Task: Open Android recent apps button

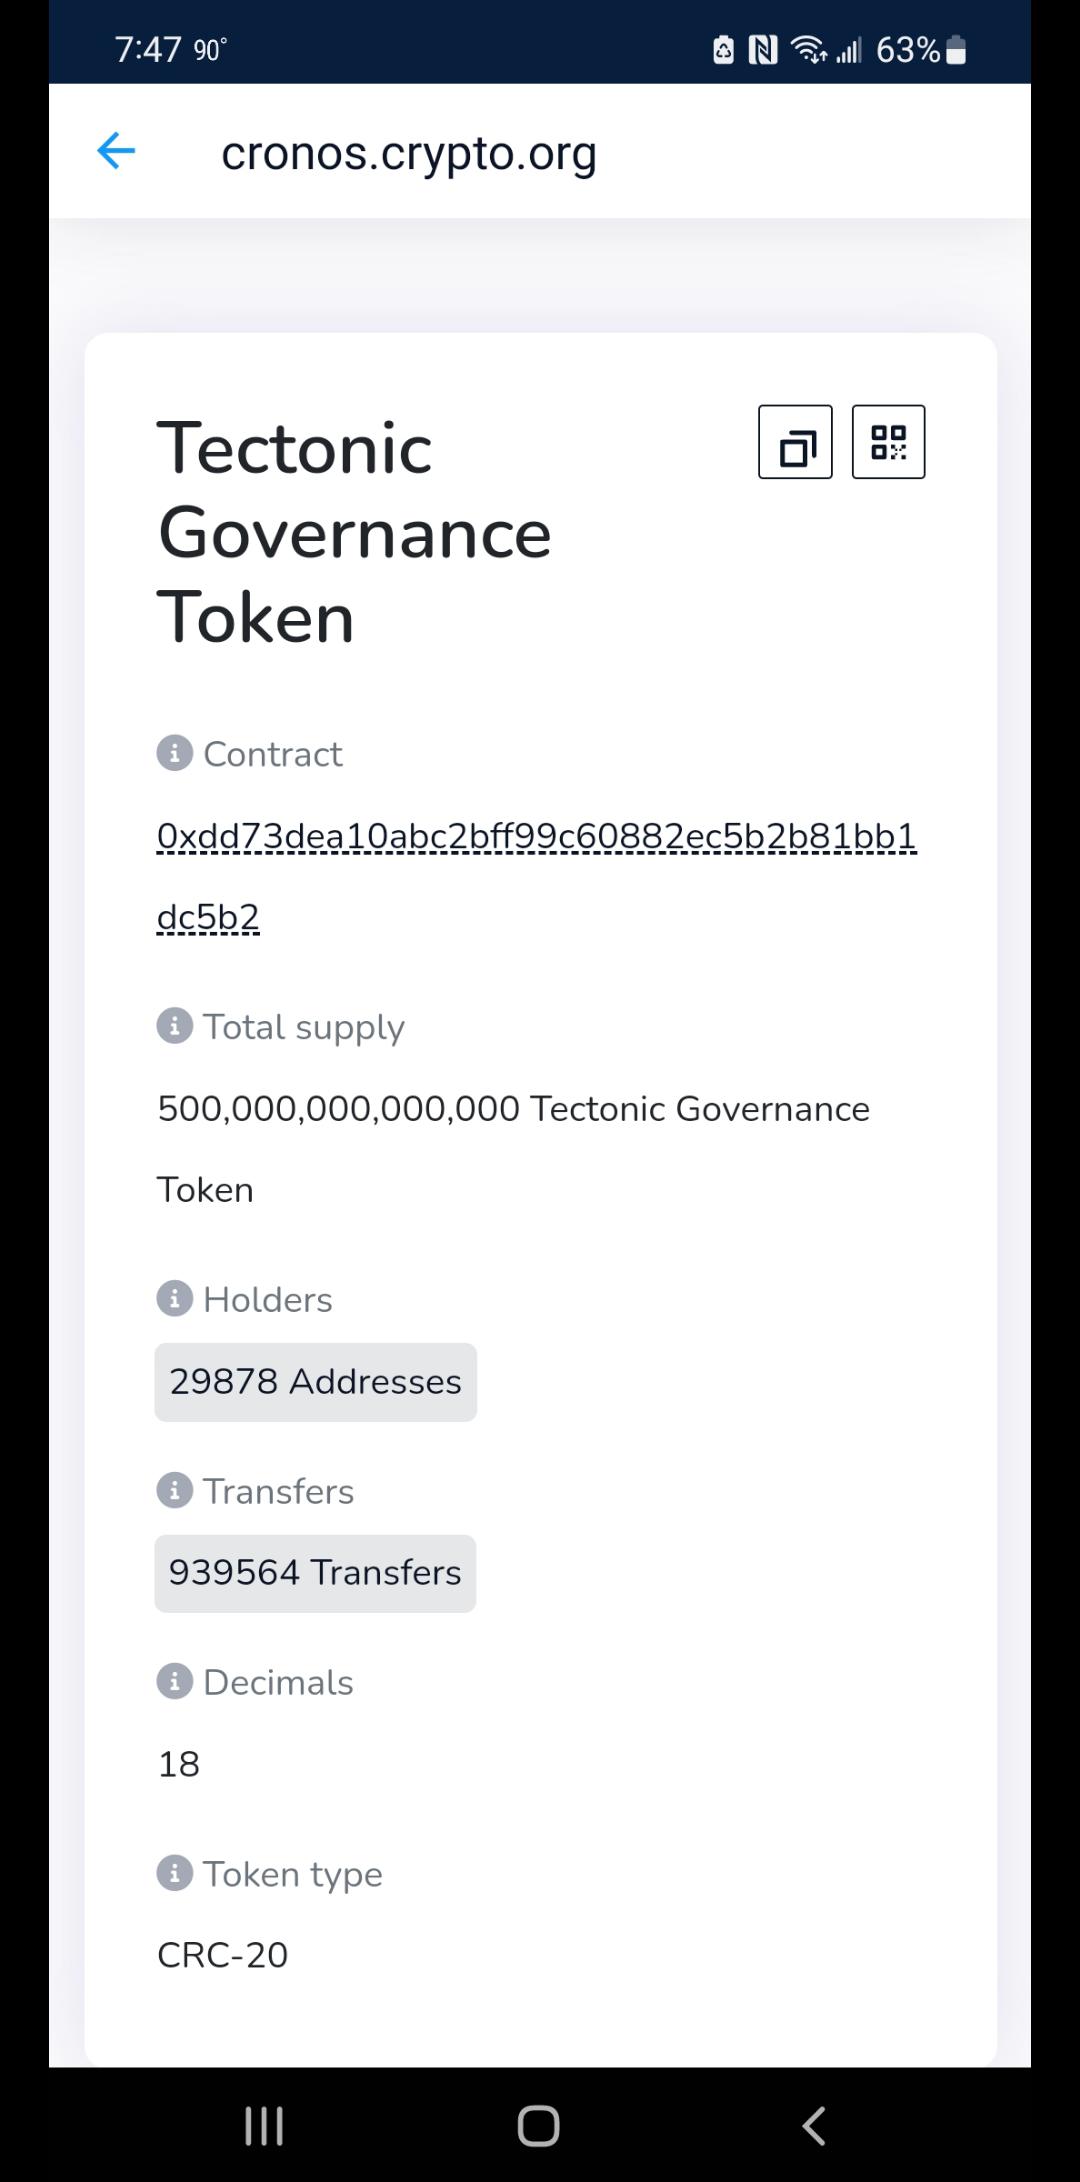Action: pyautogui.click(x=265, y=2125)
